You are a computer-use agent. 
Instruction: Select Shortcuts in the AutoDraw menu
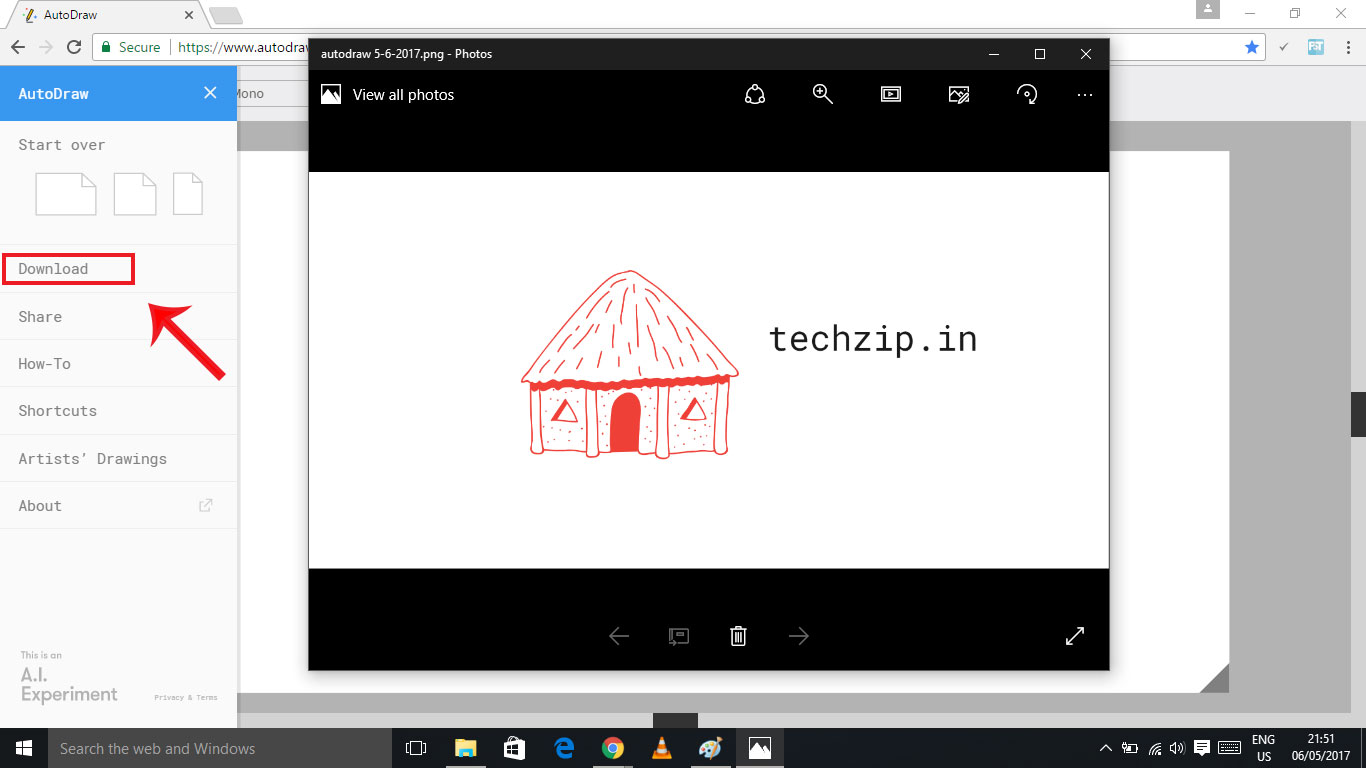tap(58, 411)
